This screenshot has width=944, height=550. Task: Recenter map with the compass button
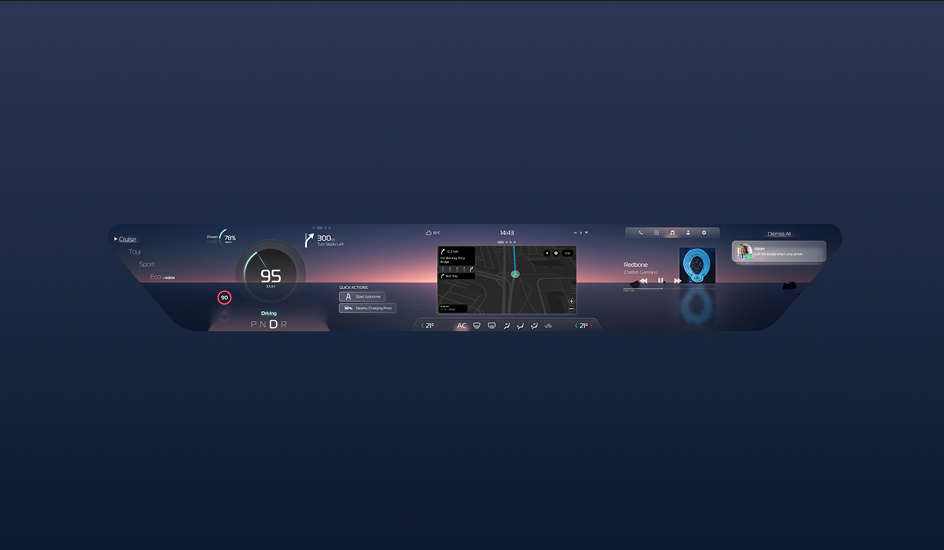[x=556, y=253]
